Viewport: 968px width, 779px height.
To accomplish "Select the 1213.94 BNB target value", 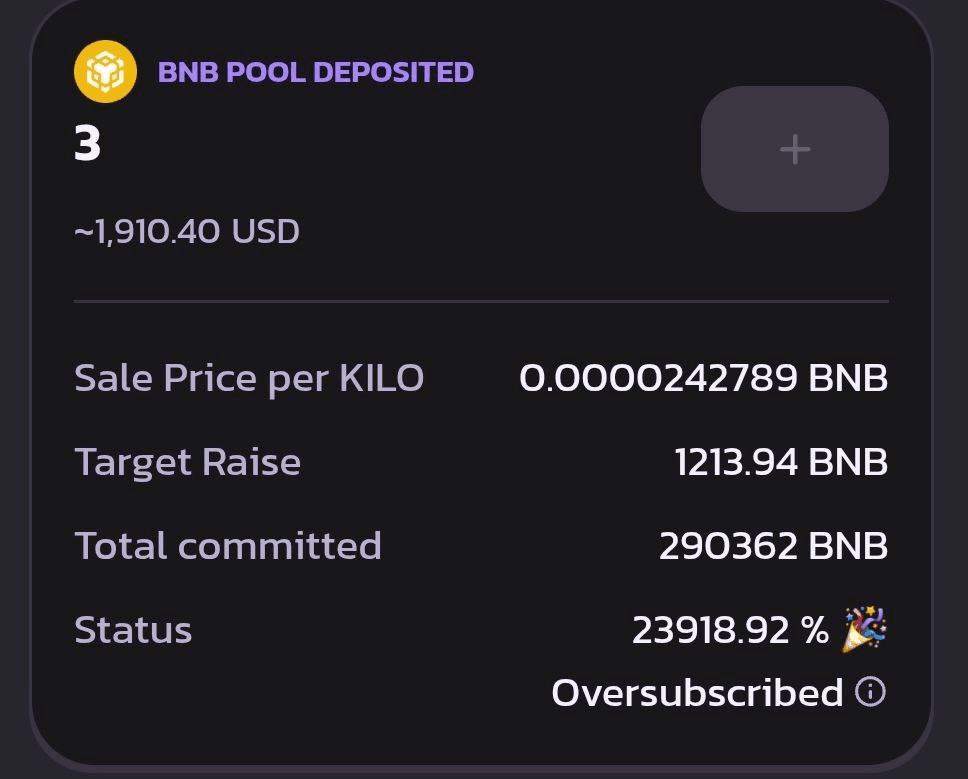I will [x=781, y=462].
